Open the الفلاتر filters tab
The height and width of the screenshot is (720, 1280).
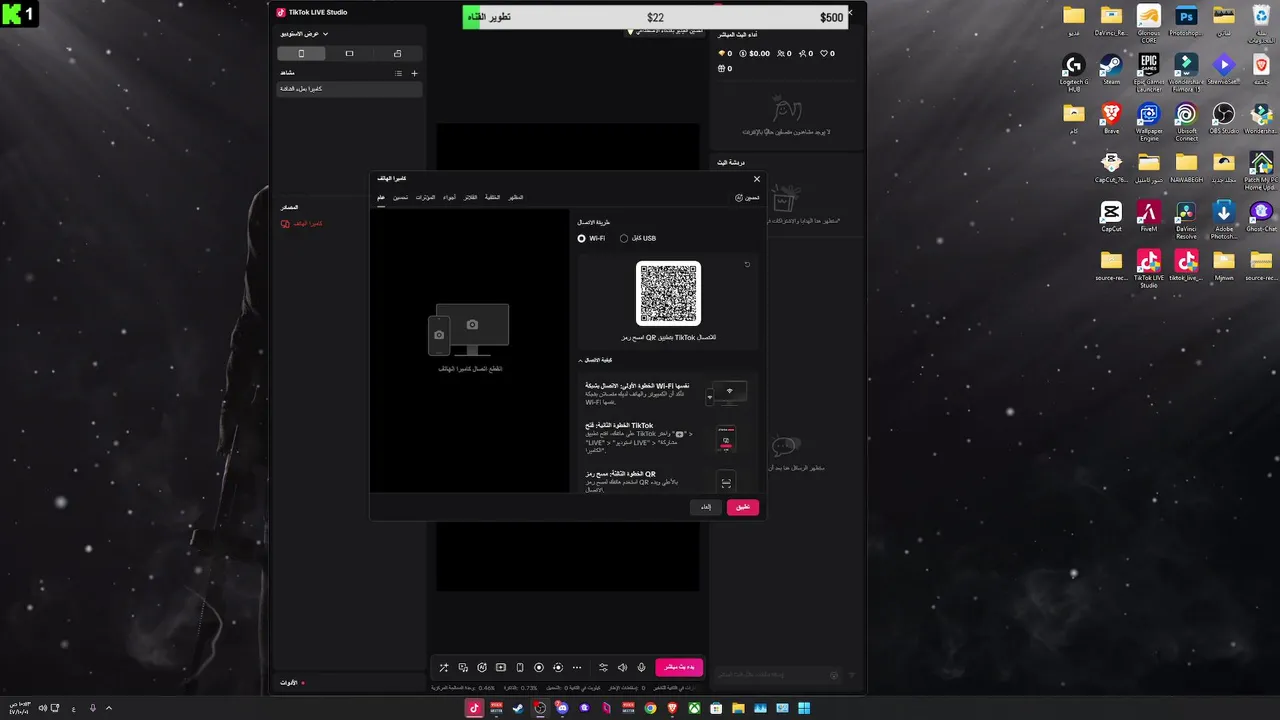[470, 197]
